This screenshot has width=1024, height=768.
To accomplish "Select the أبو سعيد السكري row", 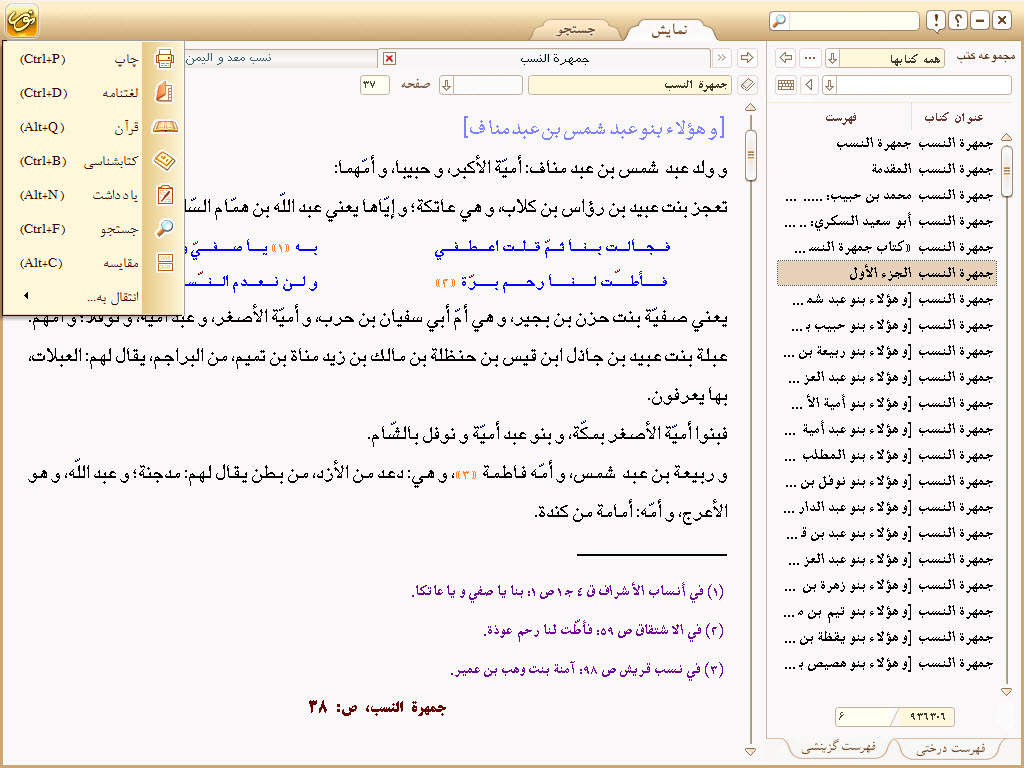I will (887, 221).
